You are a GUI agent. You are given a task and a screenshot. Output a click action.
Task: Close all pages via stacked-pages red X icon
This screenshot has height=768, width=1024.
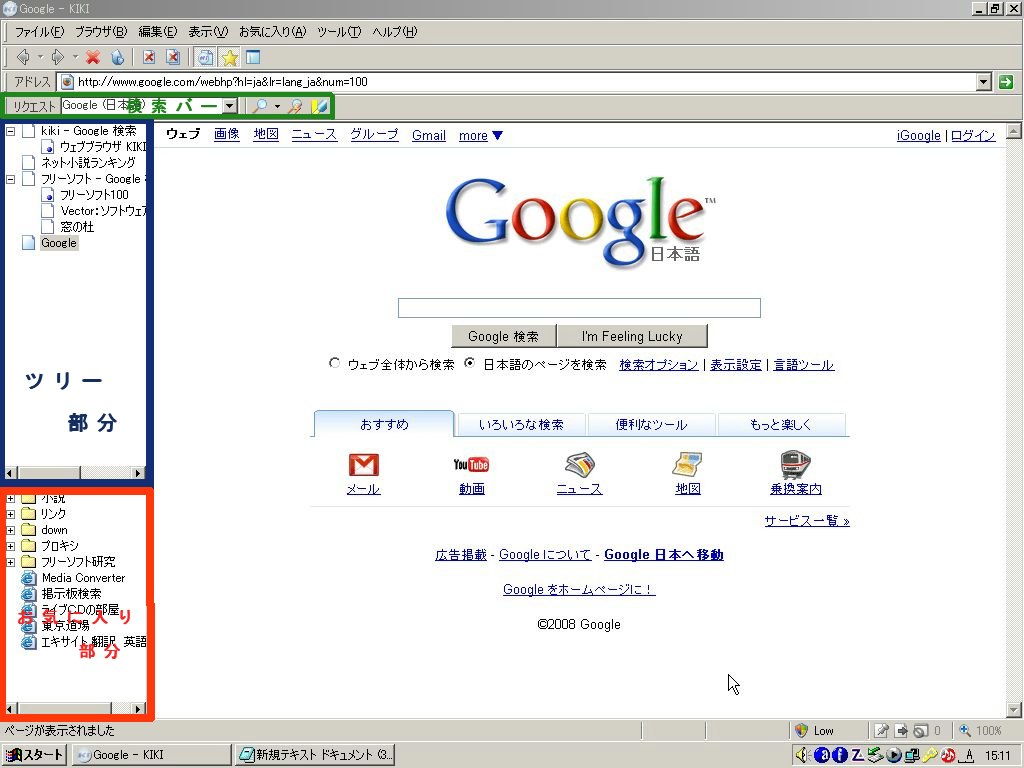click(x=172, y=57)
